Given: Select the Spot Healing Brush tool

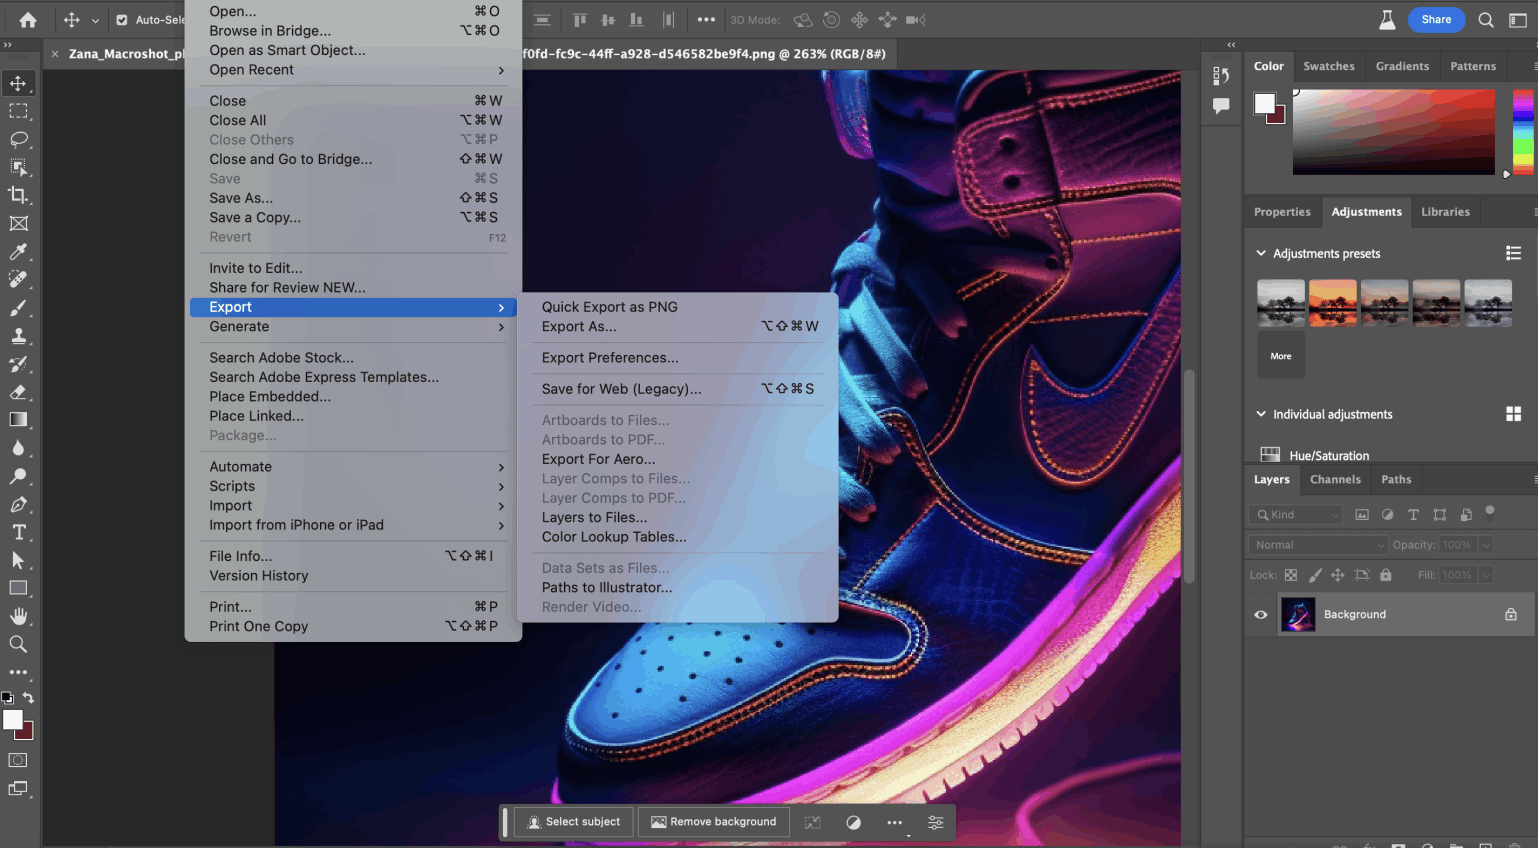Looking at the screenshot, I should pyautogui.click(x=19, y=280).
